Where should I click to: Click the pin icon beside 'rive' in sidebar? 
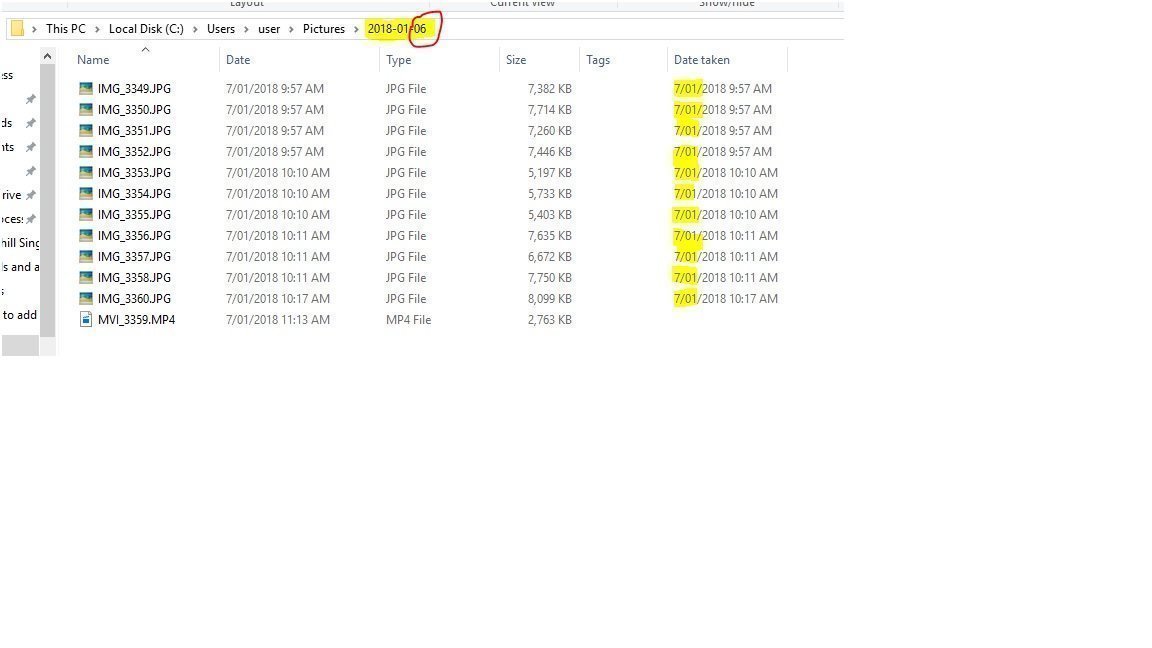(31, 195)
